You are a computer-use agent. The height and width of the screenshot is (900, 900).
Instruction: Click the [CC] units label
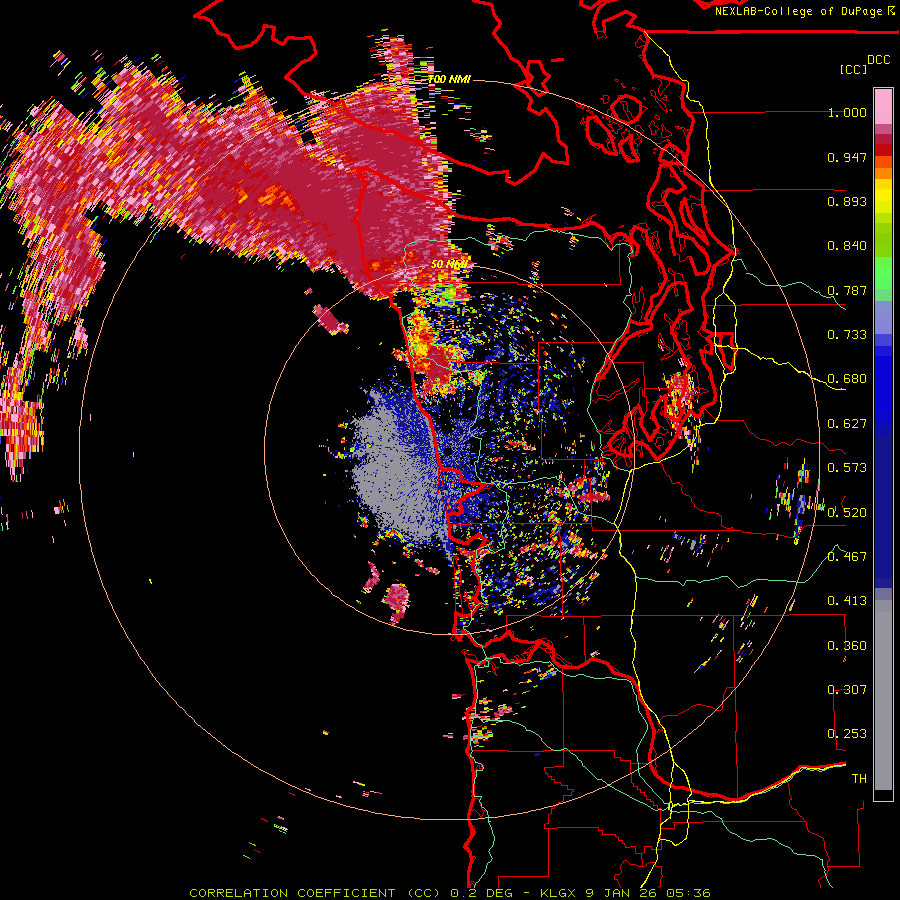click(x=854, y=69)
